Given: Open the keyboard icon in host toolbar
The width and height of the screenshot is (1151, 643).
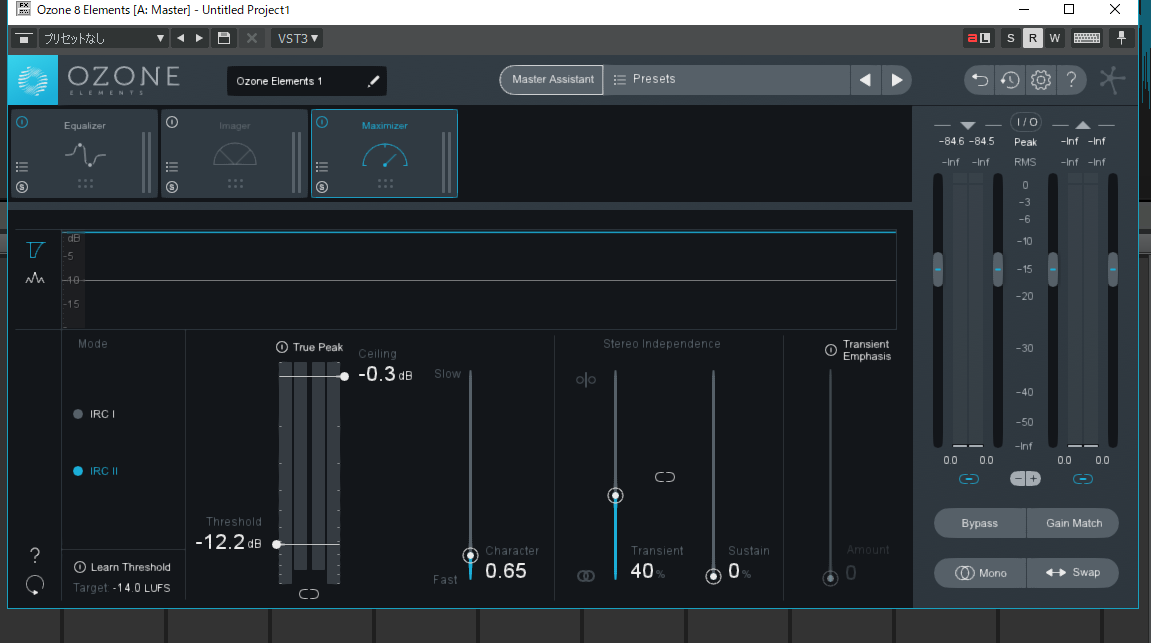Looking at the screenshot, I should coord(1087,38).
